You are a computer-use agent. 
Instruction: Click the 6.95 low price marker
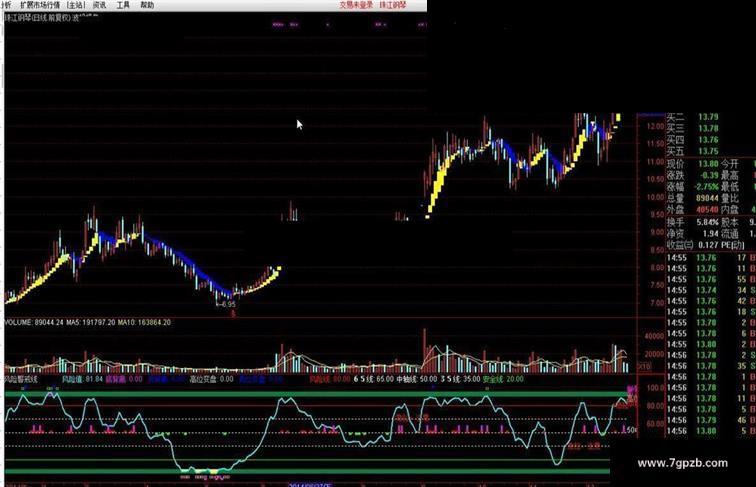point(228,304)
